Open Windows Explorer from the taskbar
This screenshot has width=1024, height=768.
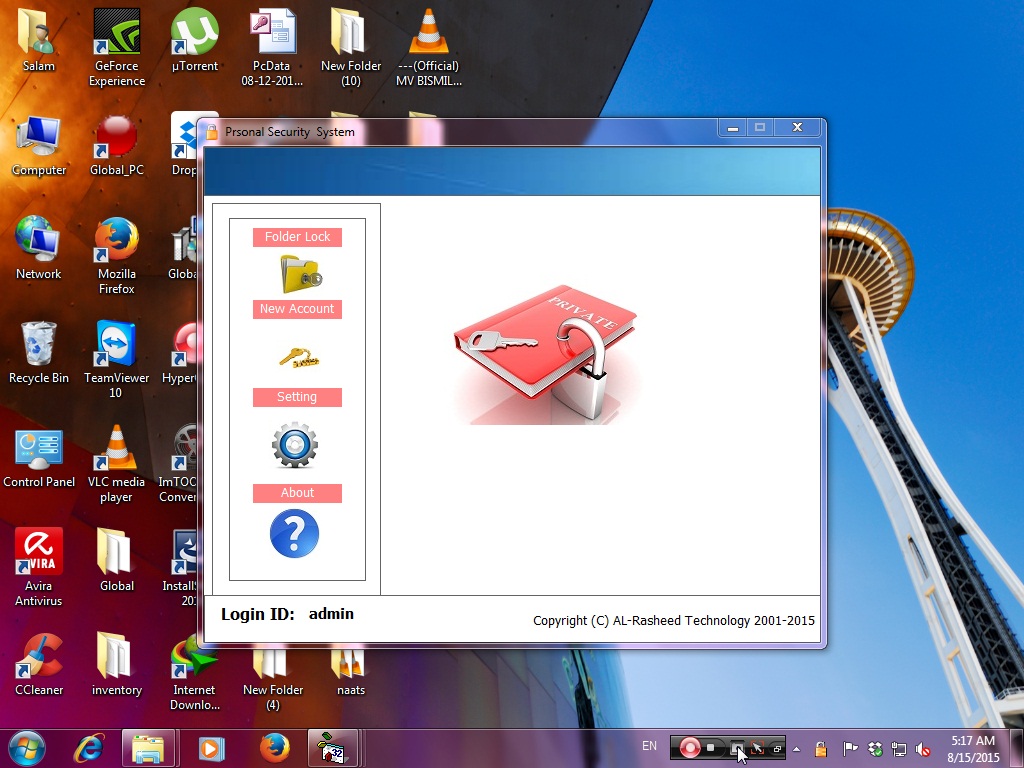[148, 748]
